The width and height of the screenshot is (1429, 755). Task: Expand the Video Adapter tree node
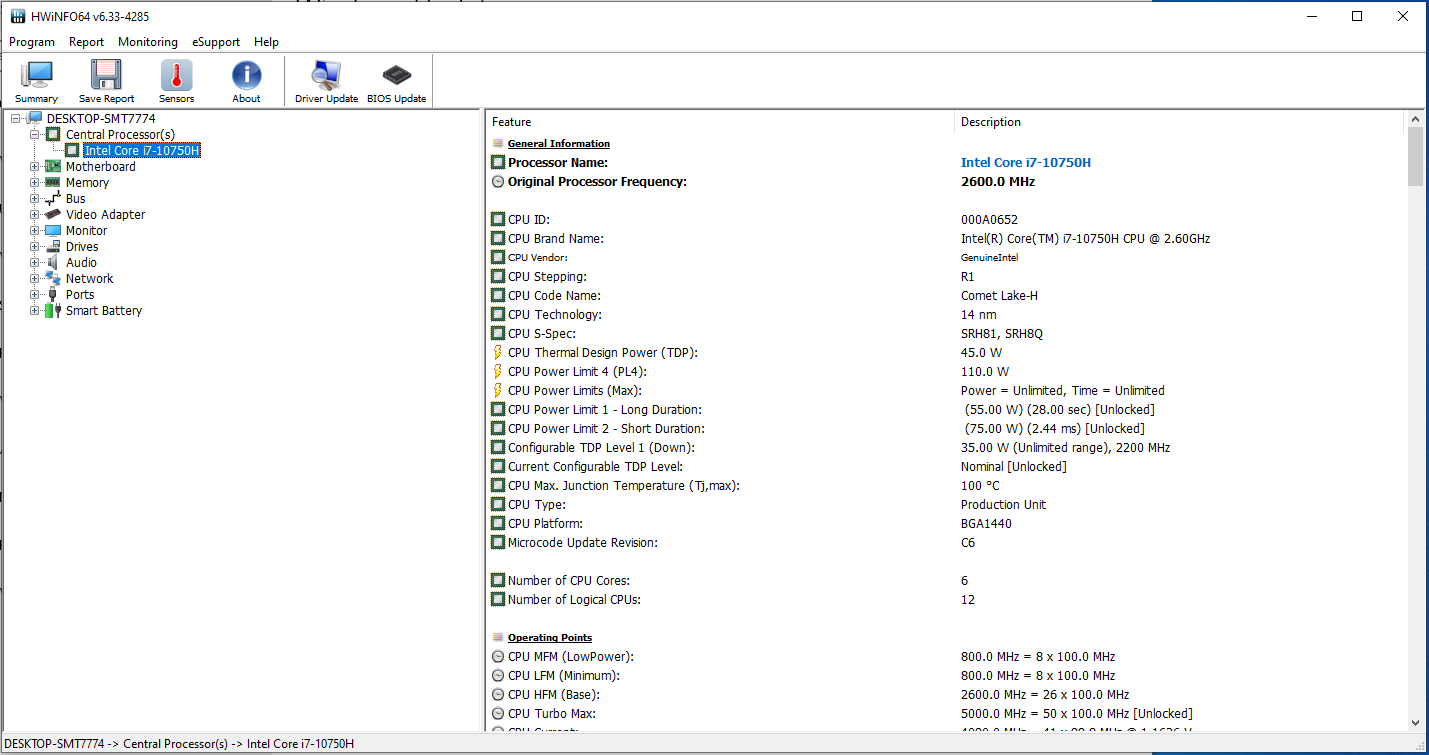(35, 215)
